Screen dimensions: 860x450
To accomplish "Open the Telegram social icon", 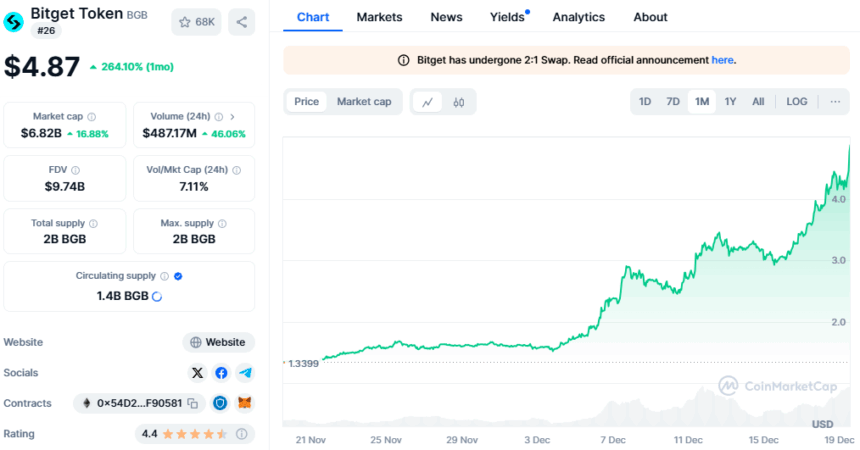I will tap(245, 373).
